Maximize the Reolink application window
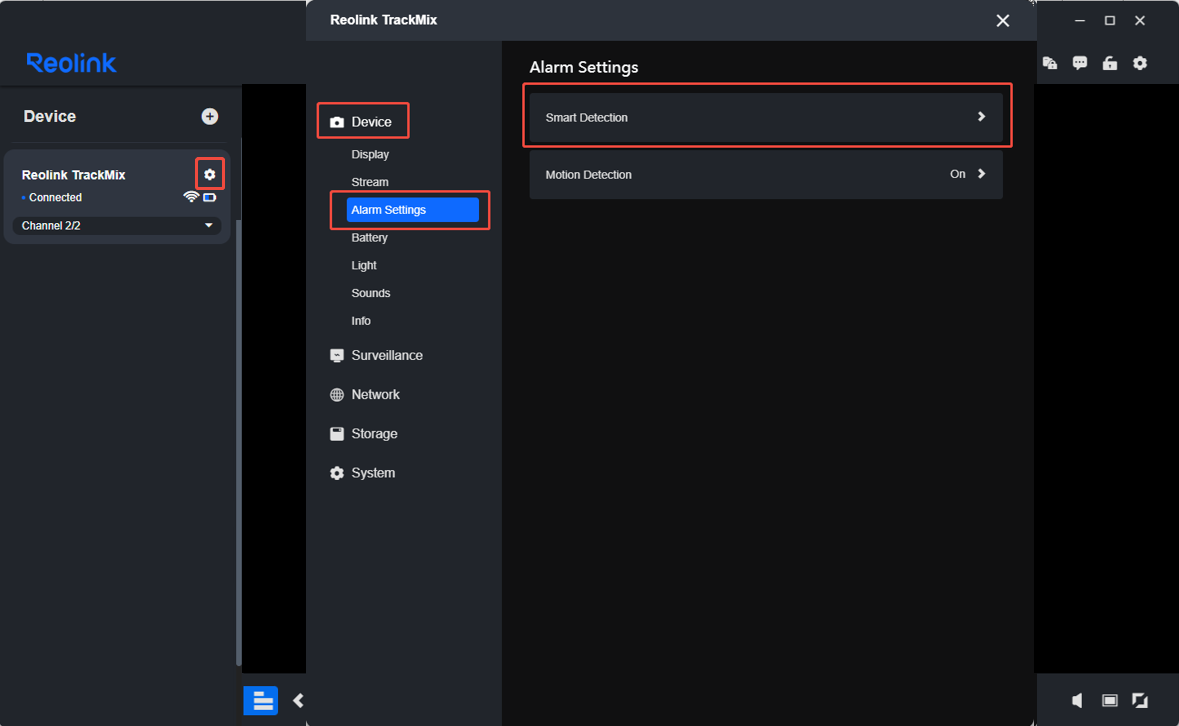This screenshot has width=1179, height=726. tap(1110, 20)
